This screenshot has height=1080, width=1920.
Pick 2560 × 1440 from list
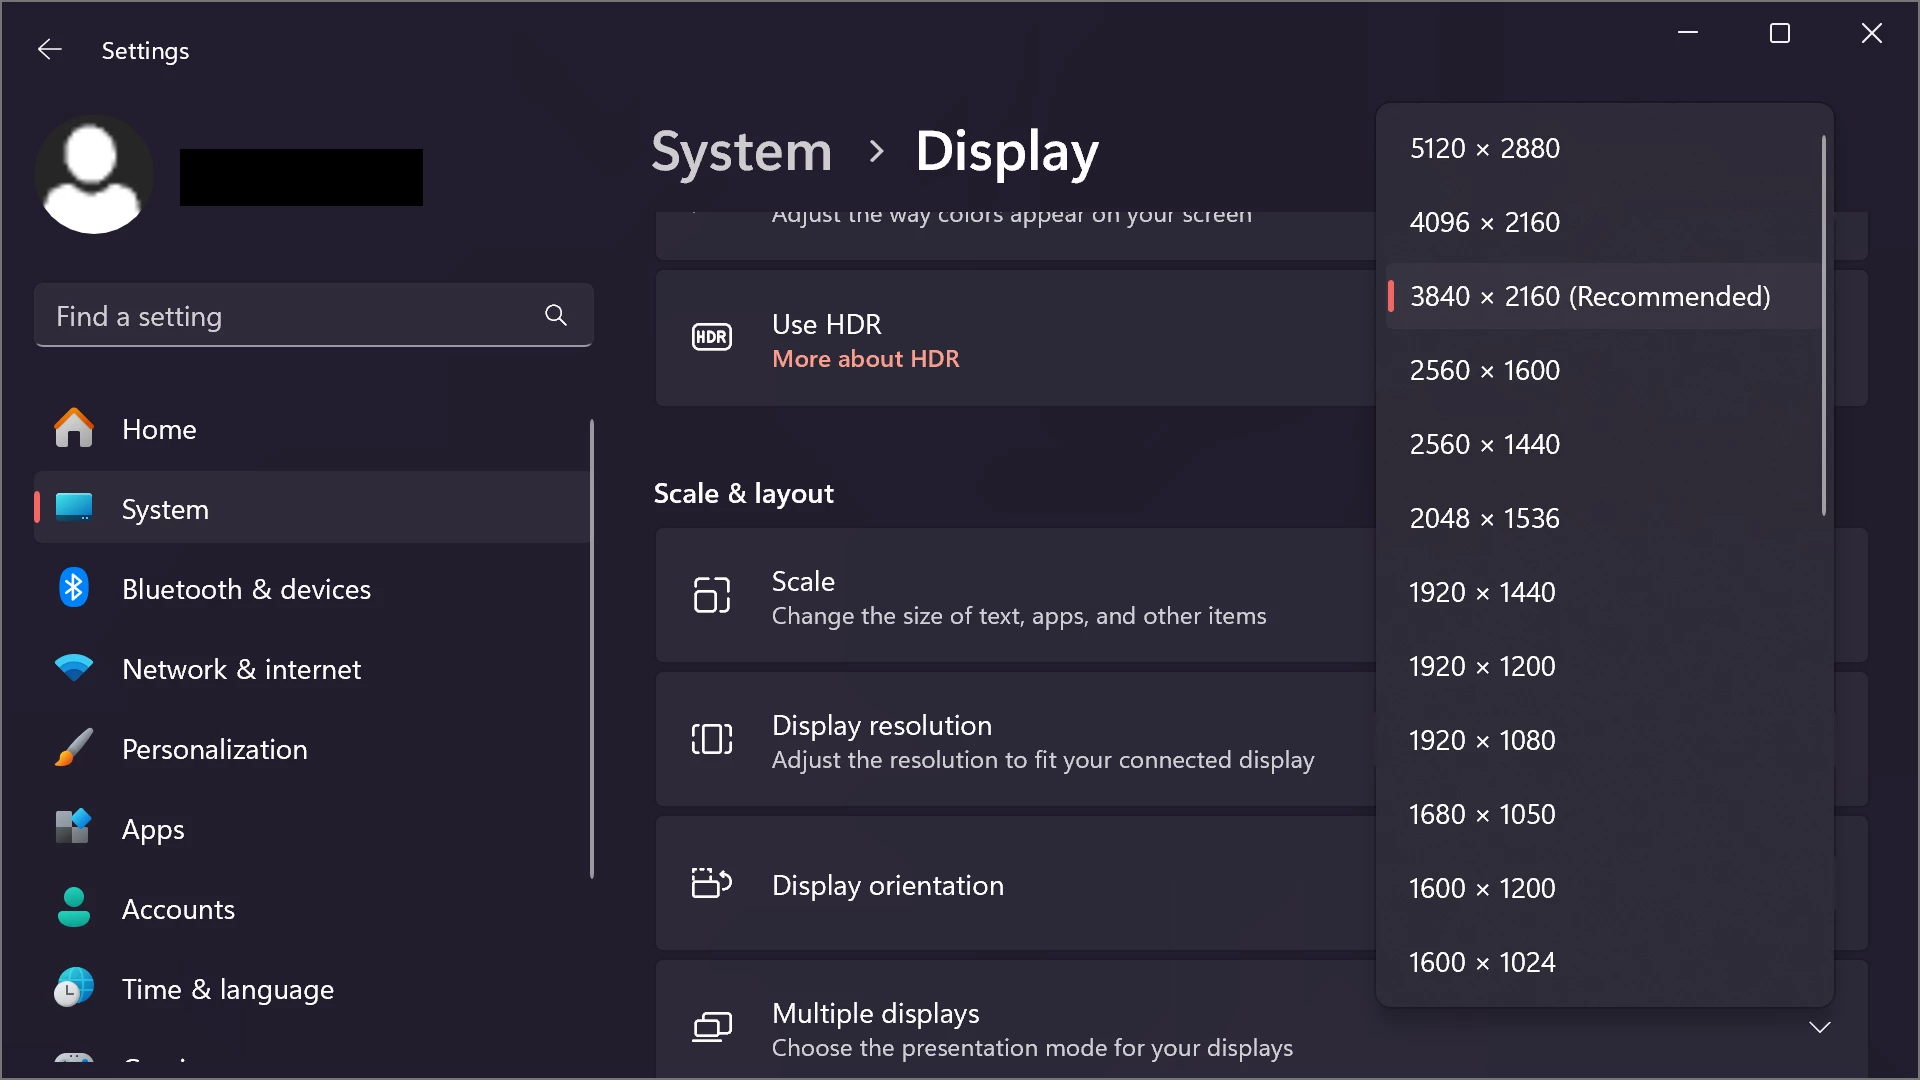(x=1484, y=444)
